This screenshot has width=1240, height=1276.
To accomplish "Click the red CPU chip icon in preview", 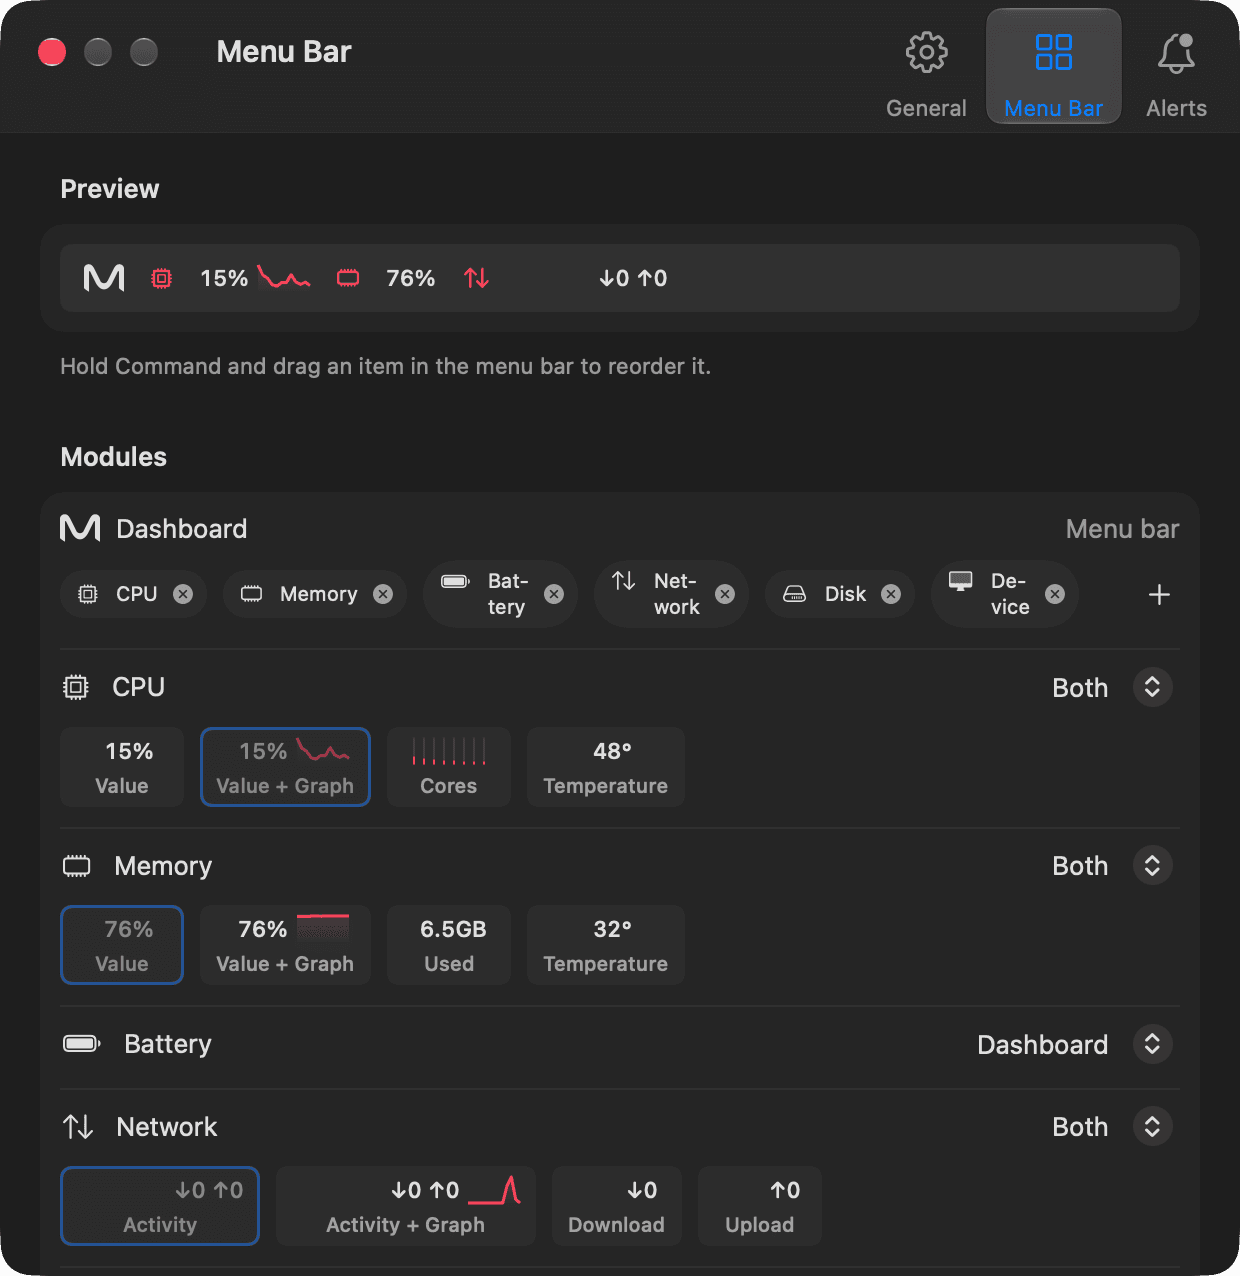I will pos(161,278).
